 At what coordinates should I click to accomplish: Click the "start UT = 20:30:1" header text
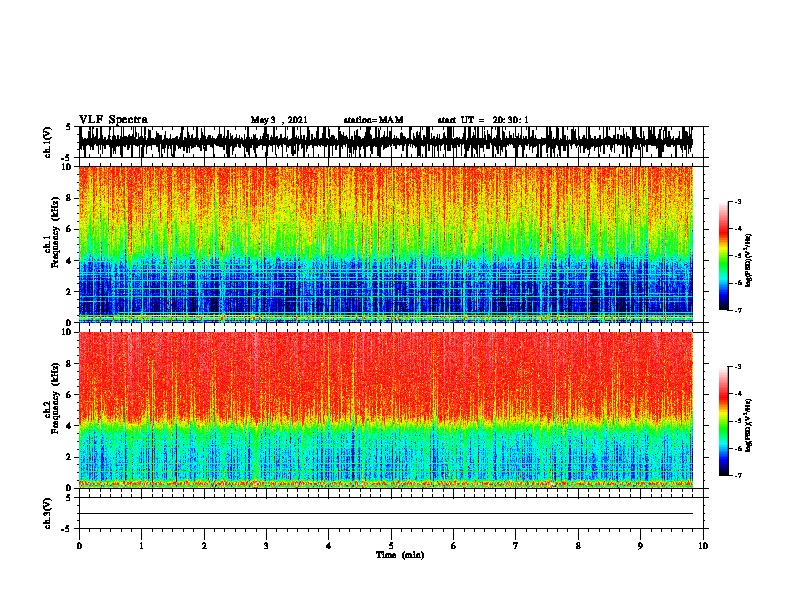(x=483, y=120)
